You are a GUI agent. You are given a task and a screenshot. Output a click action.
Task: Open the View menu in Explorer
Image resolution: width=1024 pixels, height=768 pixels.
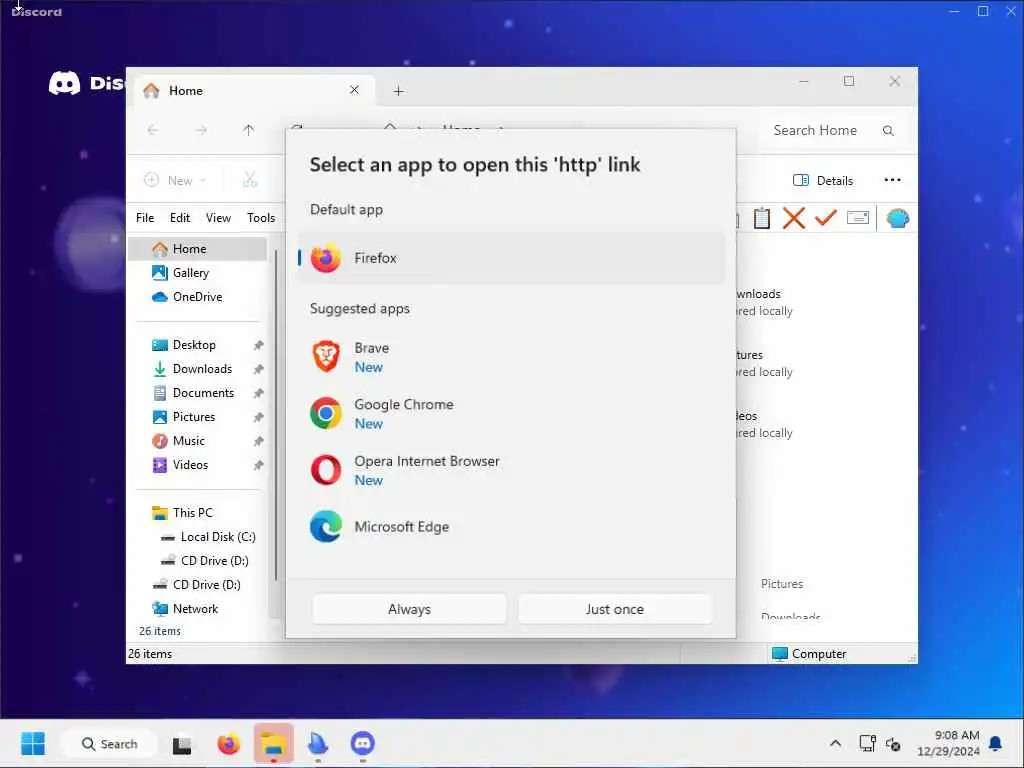tap(218, 218)
